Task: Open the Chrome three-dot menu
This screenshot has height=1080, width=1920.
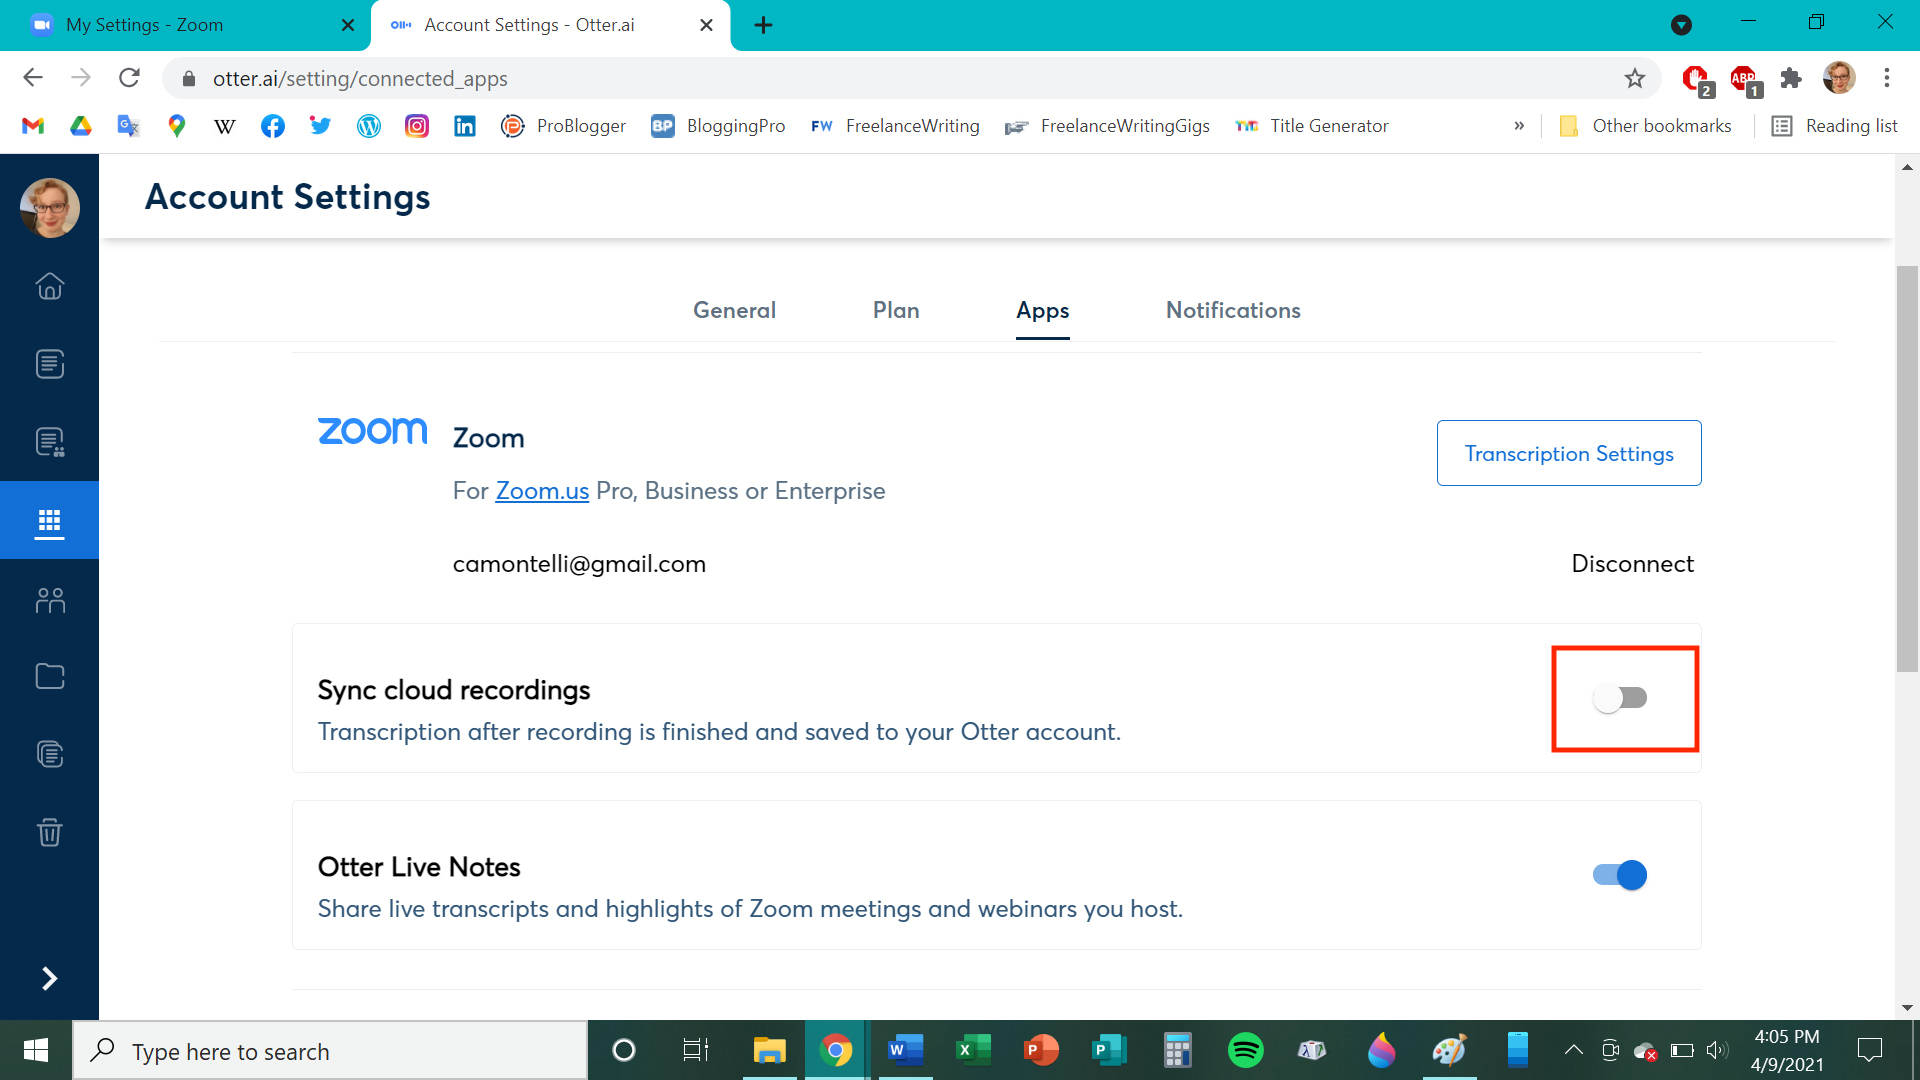Action: pos(1887,78)
